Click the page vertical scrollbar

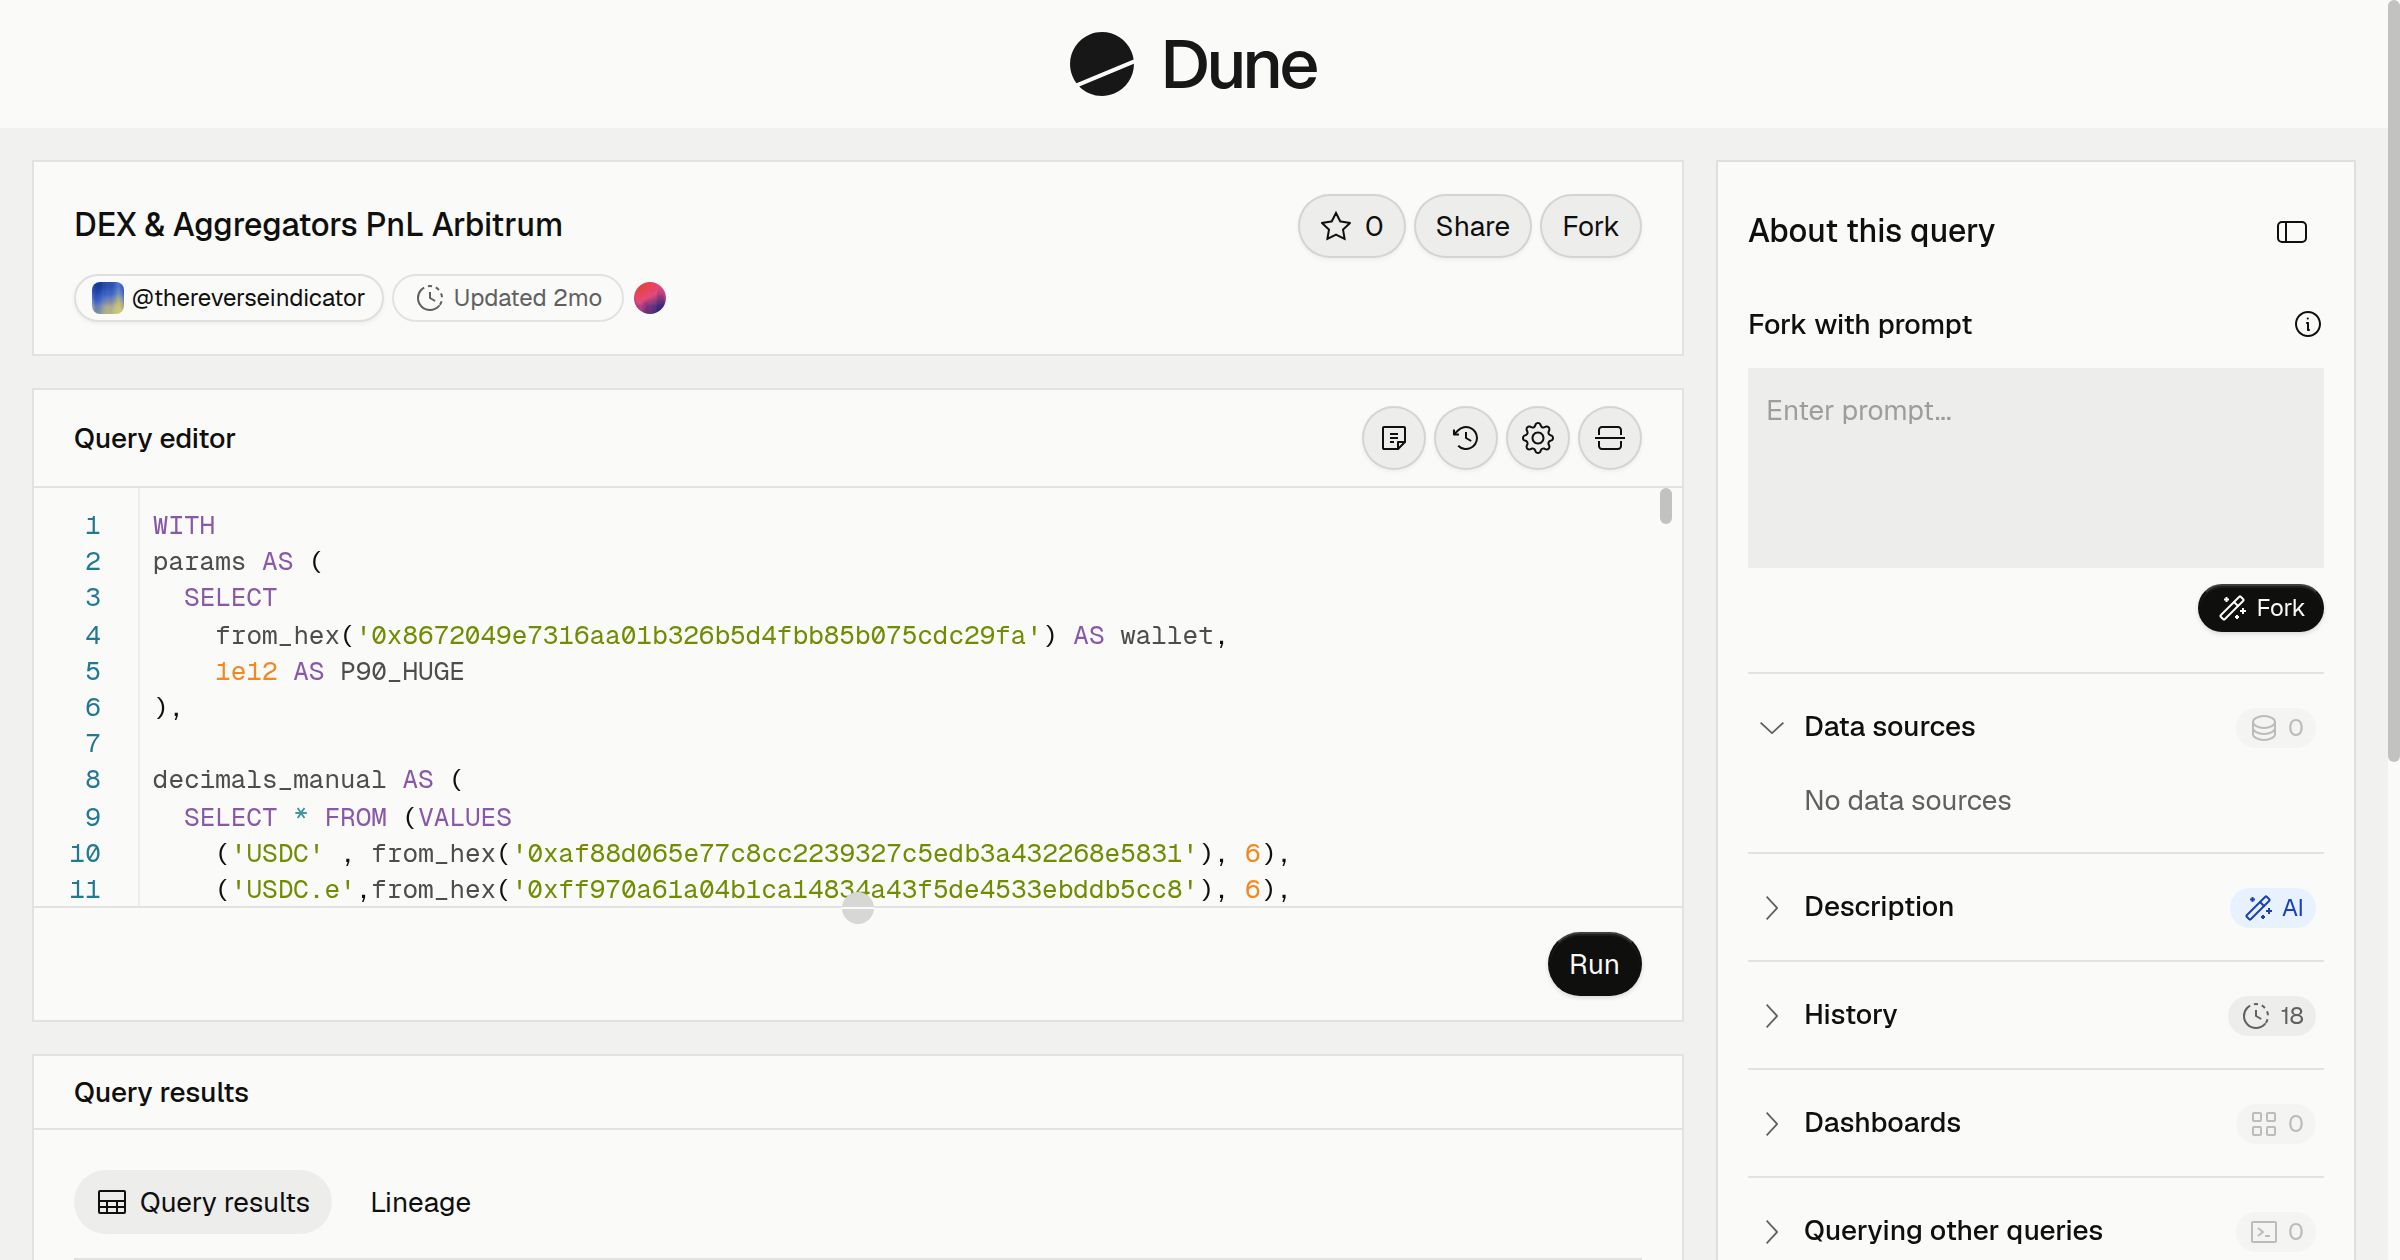tap(2393, 380)
